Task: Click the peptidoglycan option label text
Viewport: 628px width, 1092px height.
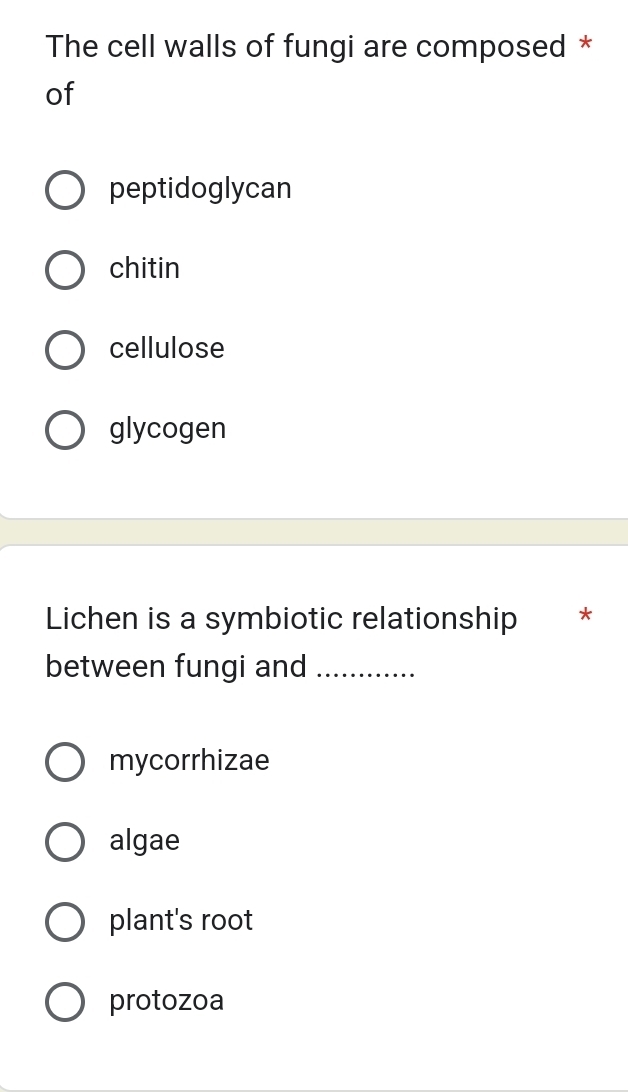Action: point(200,189)
